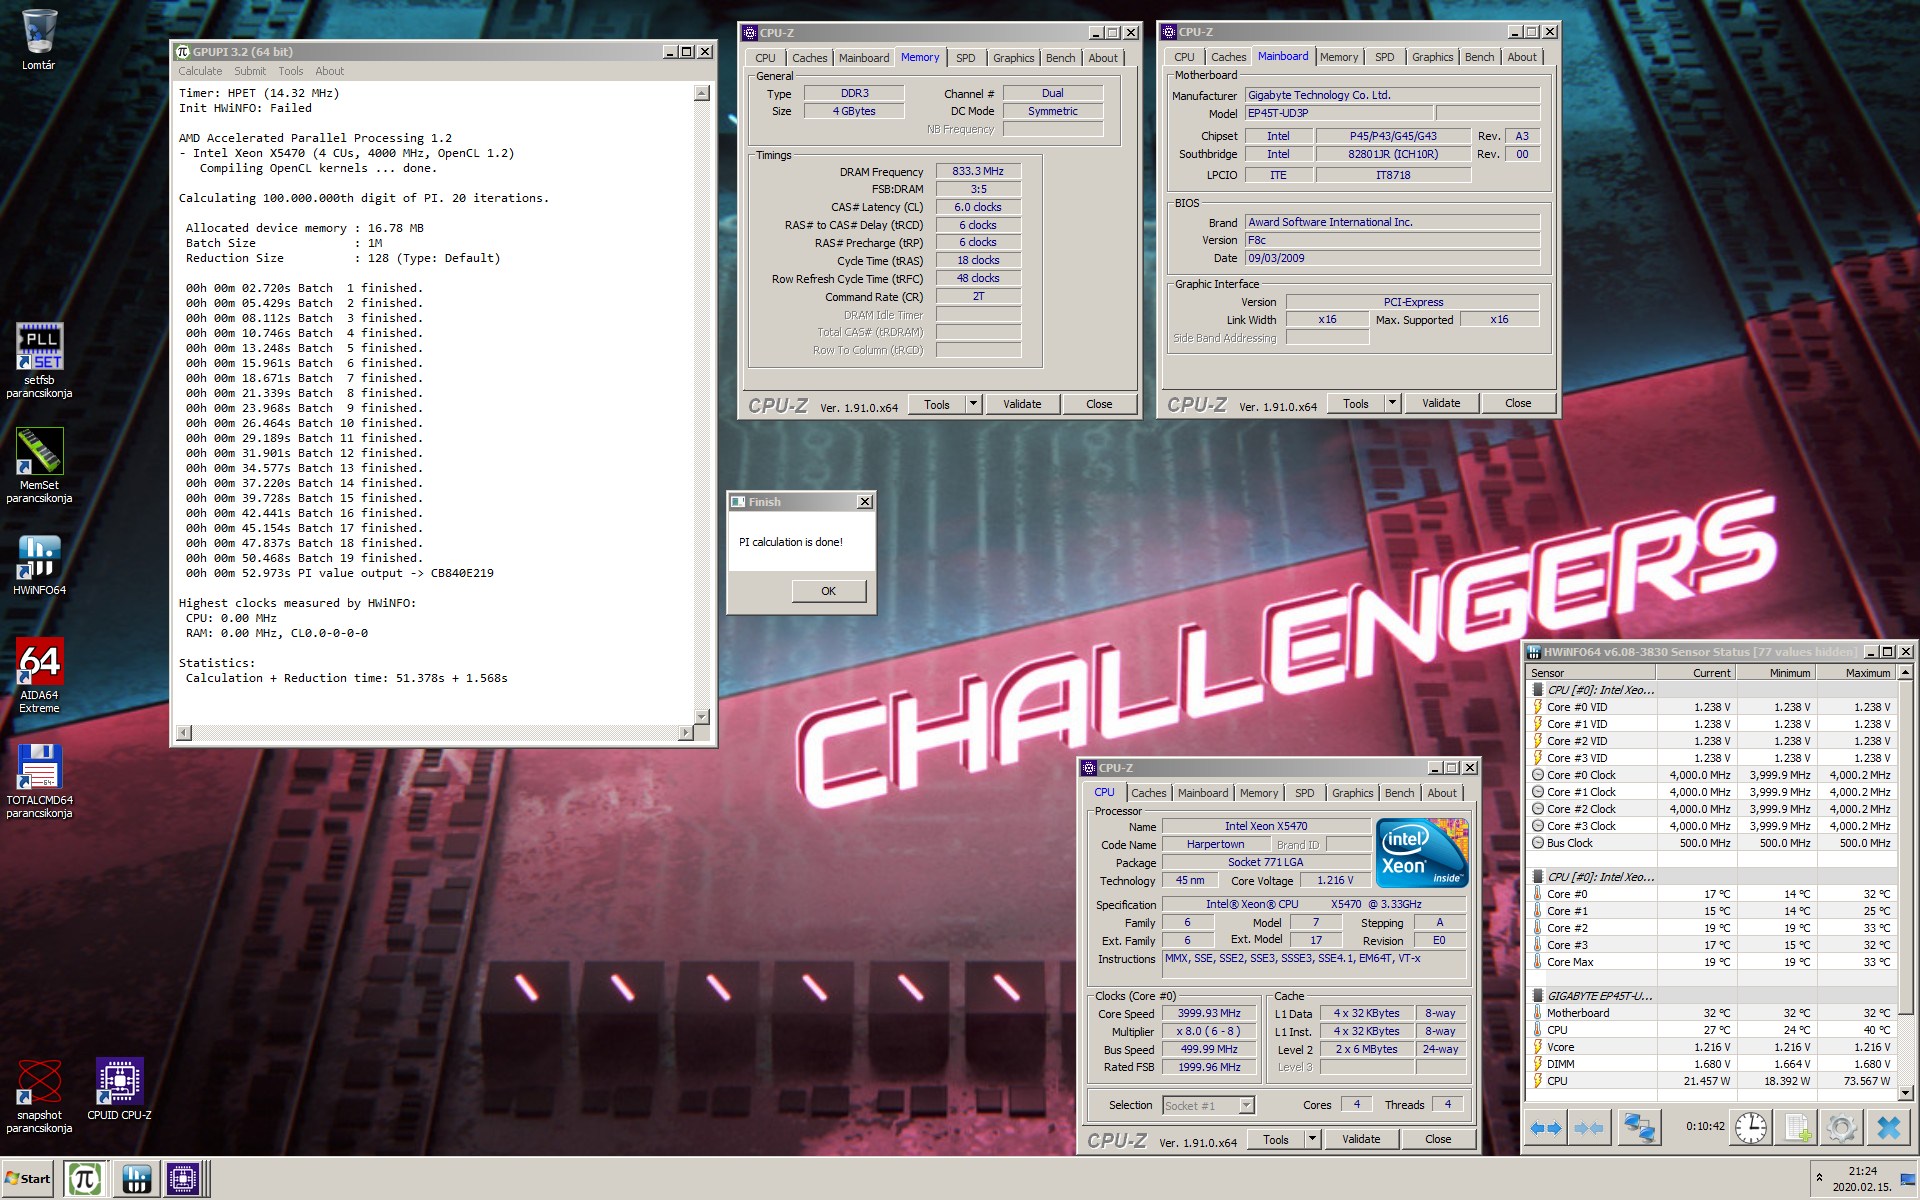This screenshot has height=1200, width=1920.
Task: Click Close button in CPU-Z Mainboard window
Action: click(1517, 403)
